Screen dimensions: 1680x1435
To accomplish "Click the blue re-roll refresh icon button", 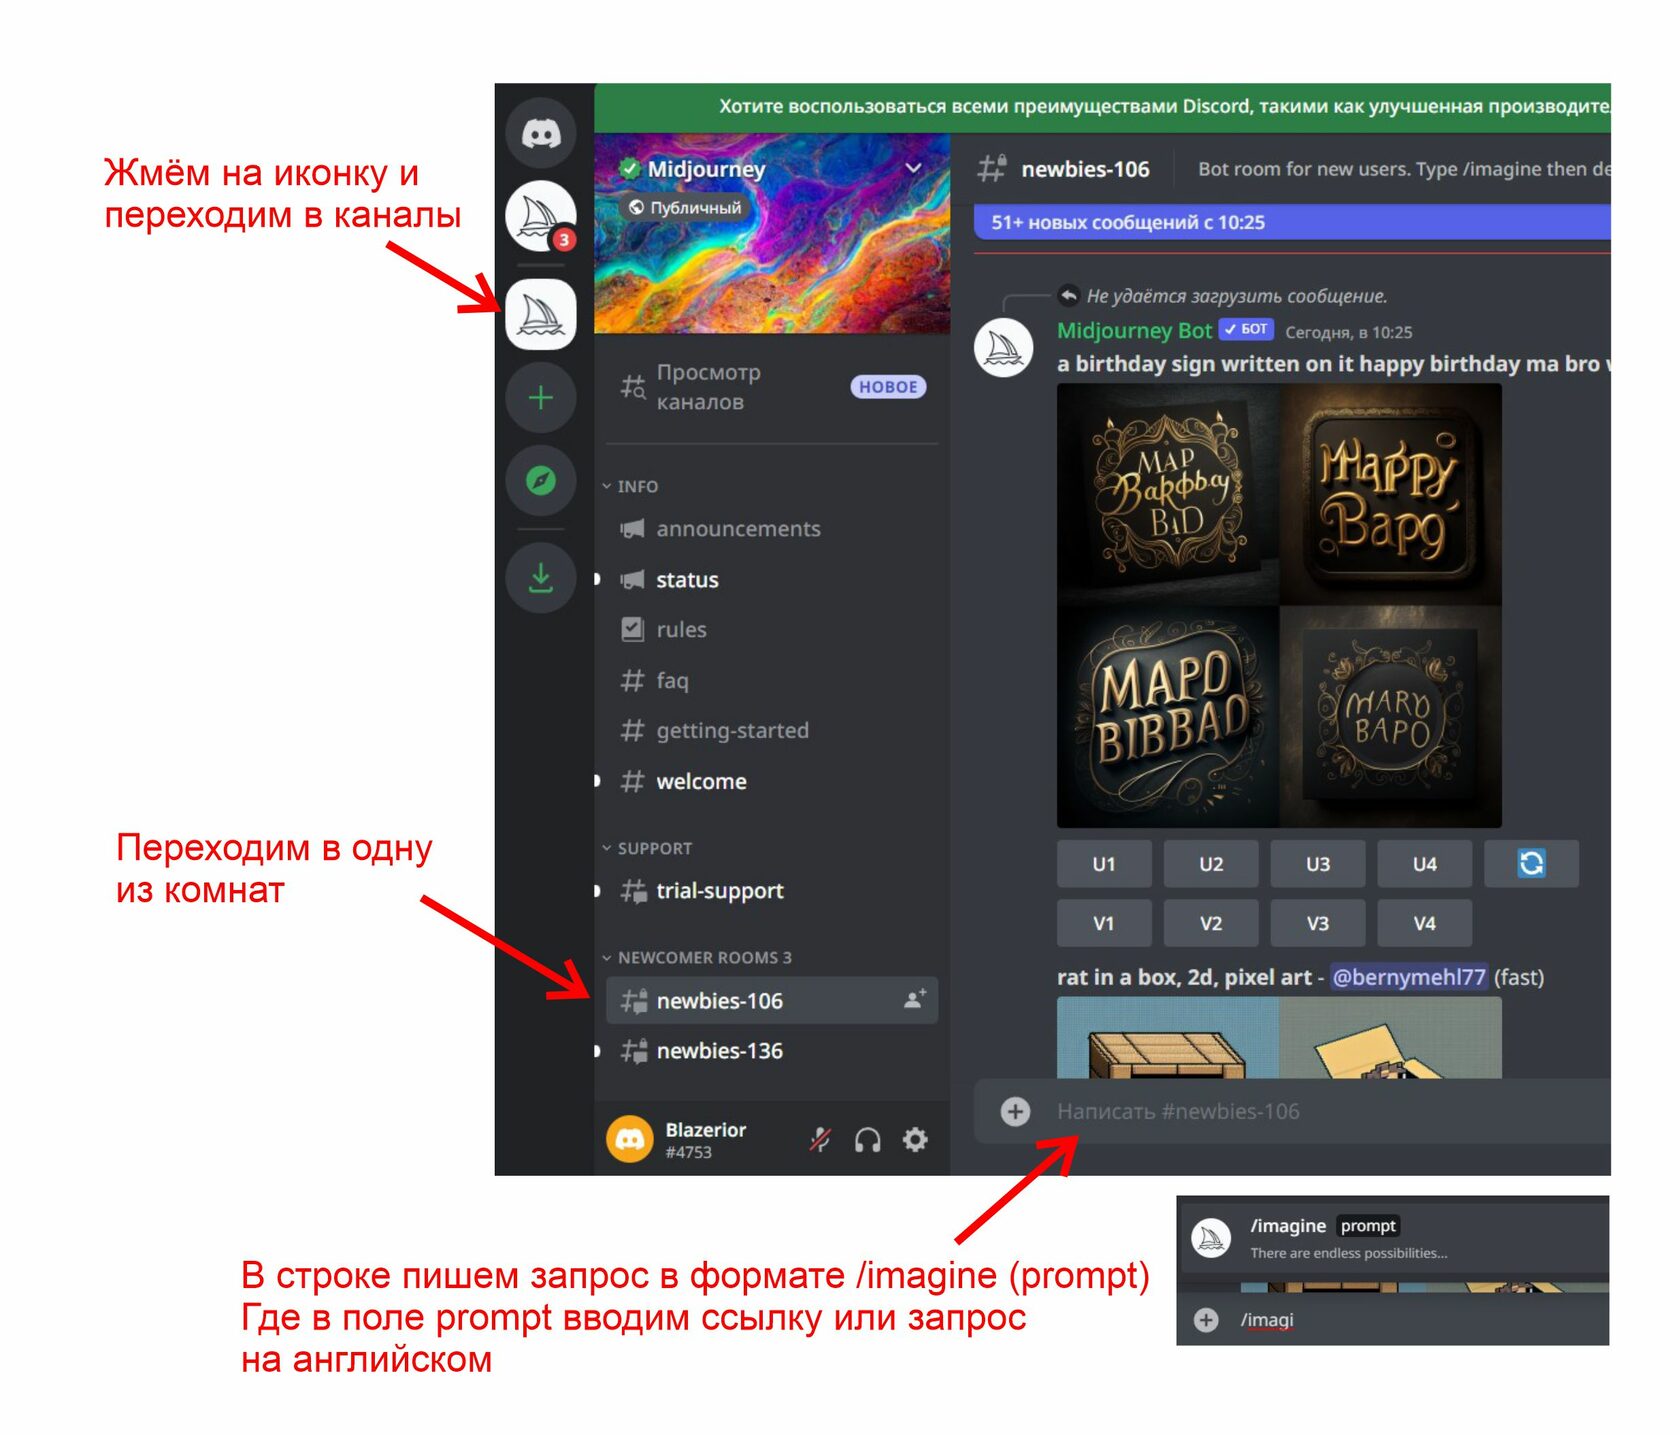I will point(1531,864).
